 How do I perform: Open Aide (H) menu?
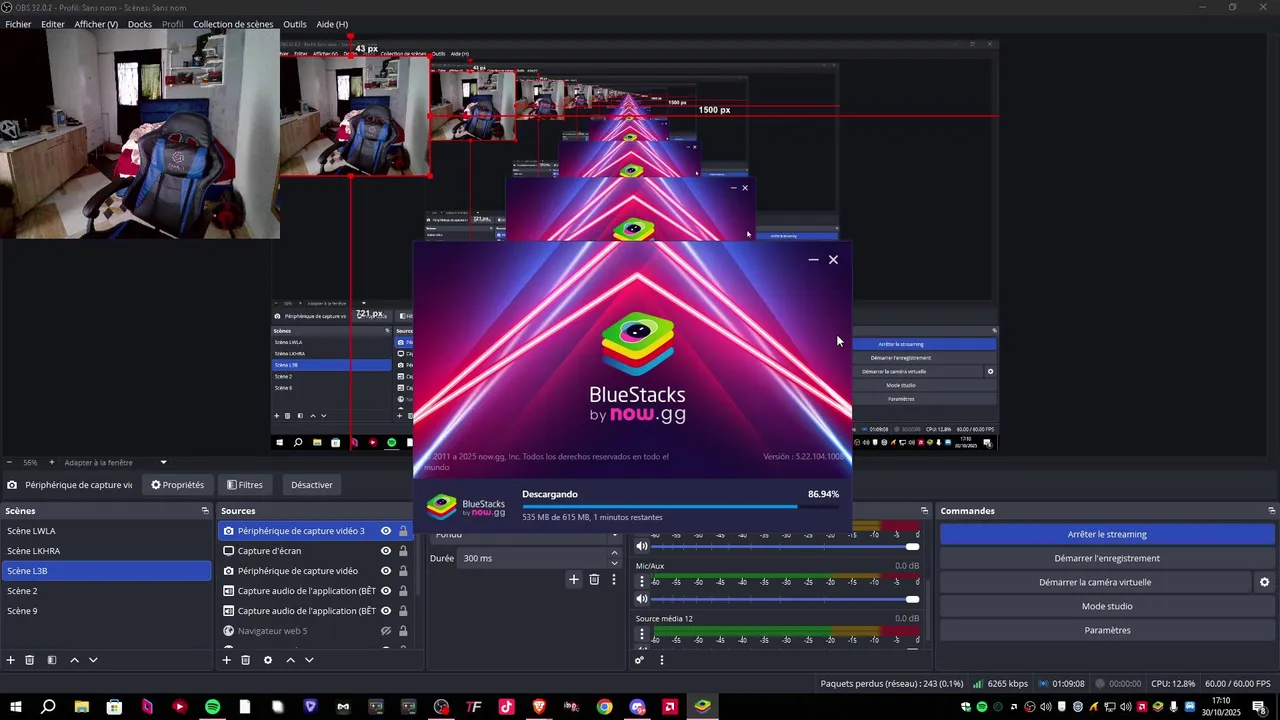click(x=332, y=24)
